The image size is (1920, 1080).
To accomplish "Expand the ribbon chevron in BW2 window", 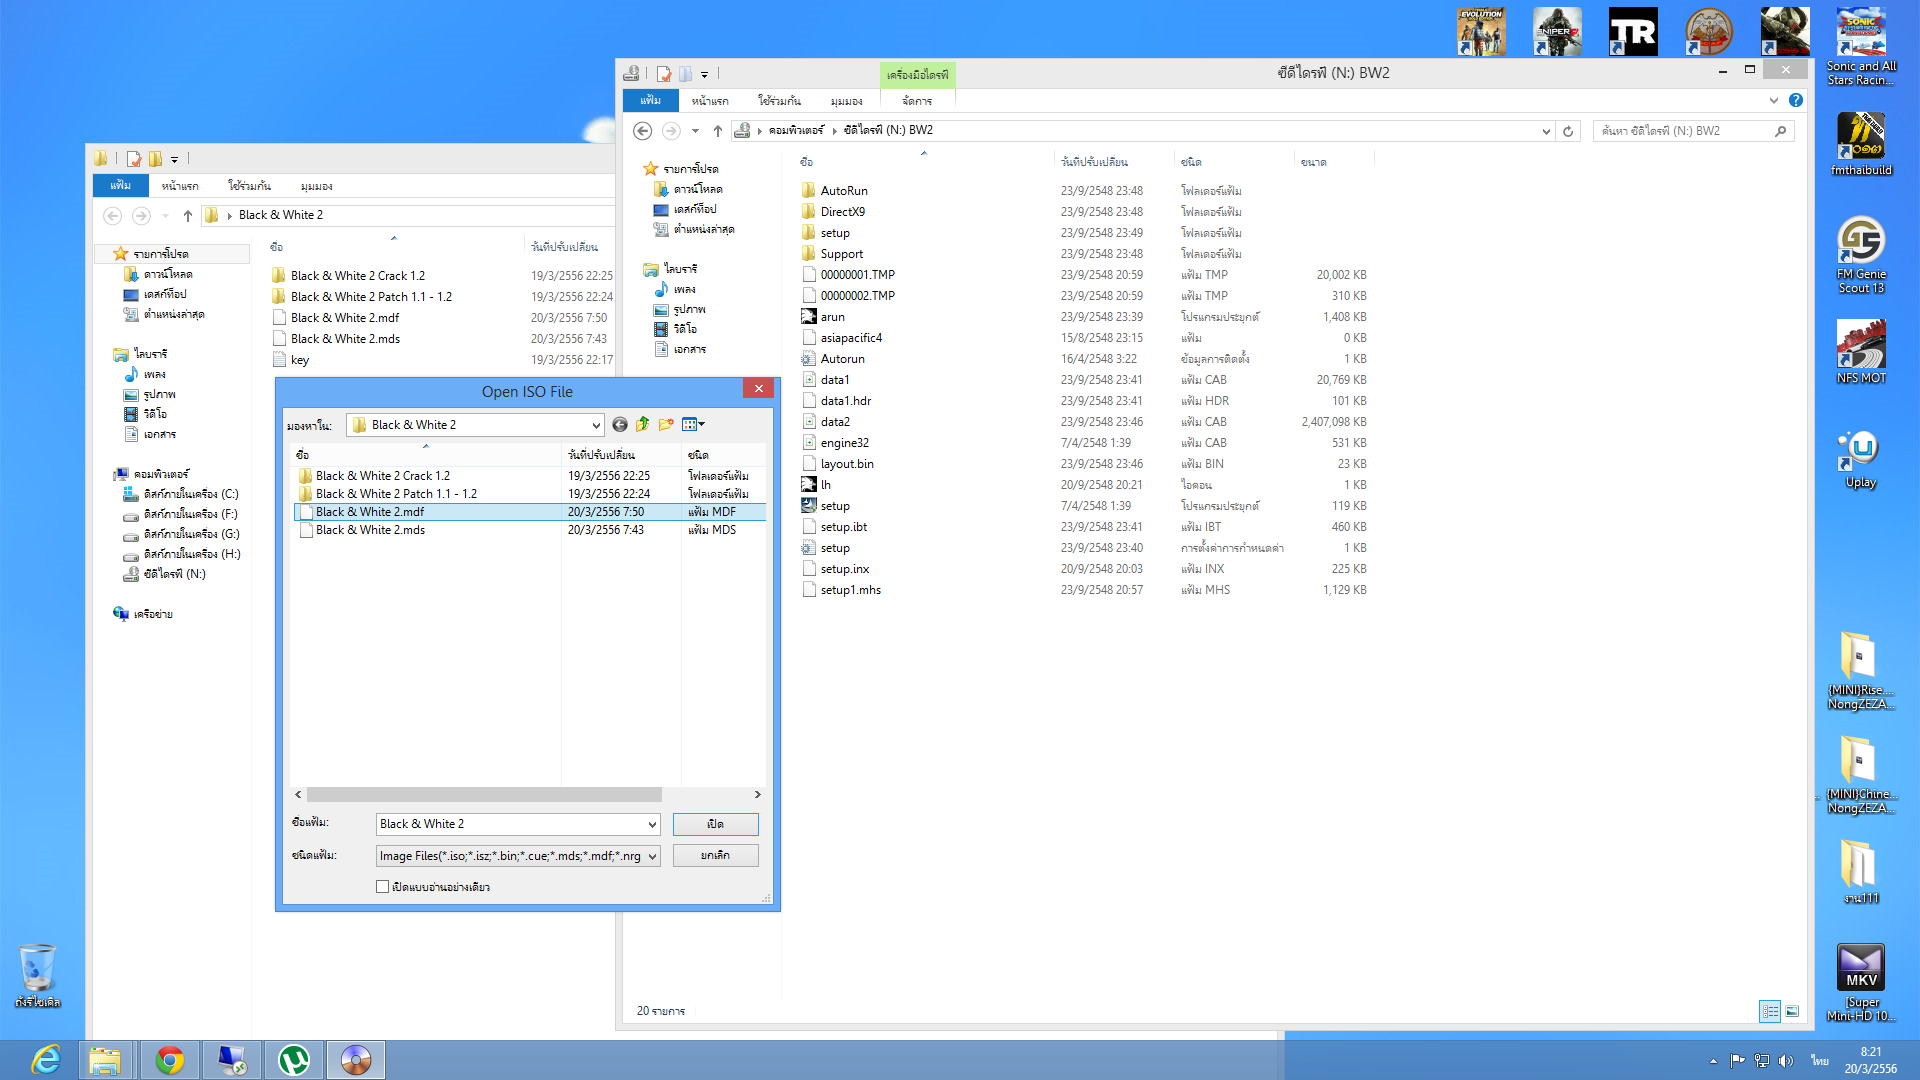I will [1773, 100].
